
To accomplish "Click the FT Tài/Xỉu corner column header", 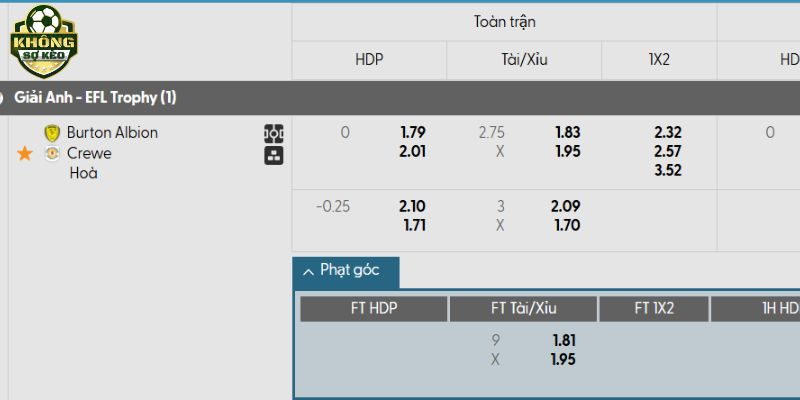I will click(x=523, y=309).
